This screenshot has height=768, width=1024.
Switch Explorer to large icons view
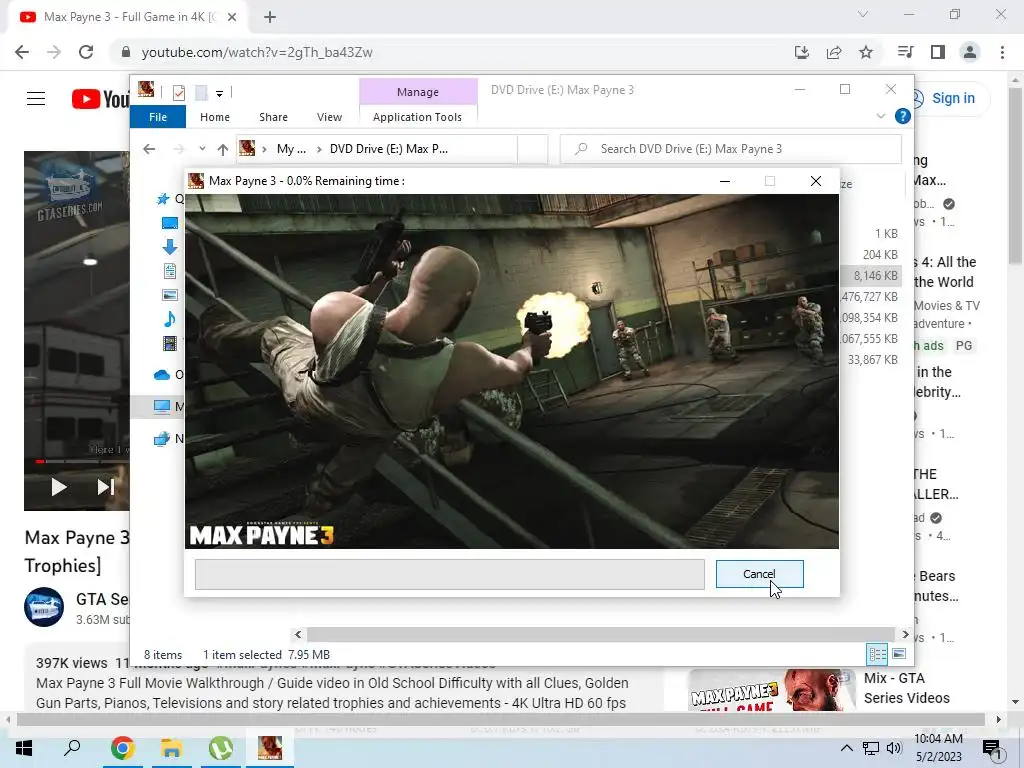click(899, 654)
